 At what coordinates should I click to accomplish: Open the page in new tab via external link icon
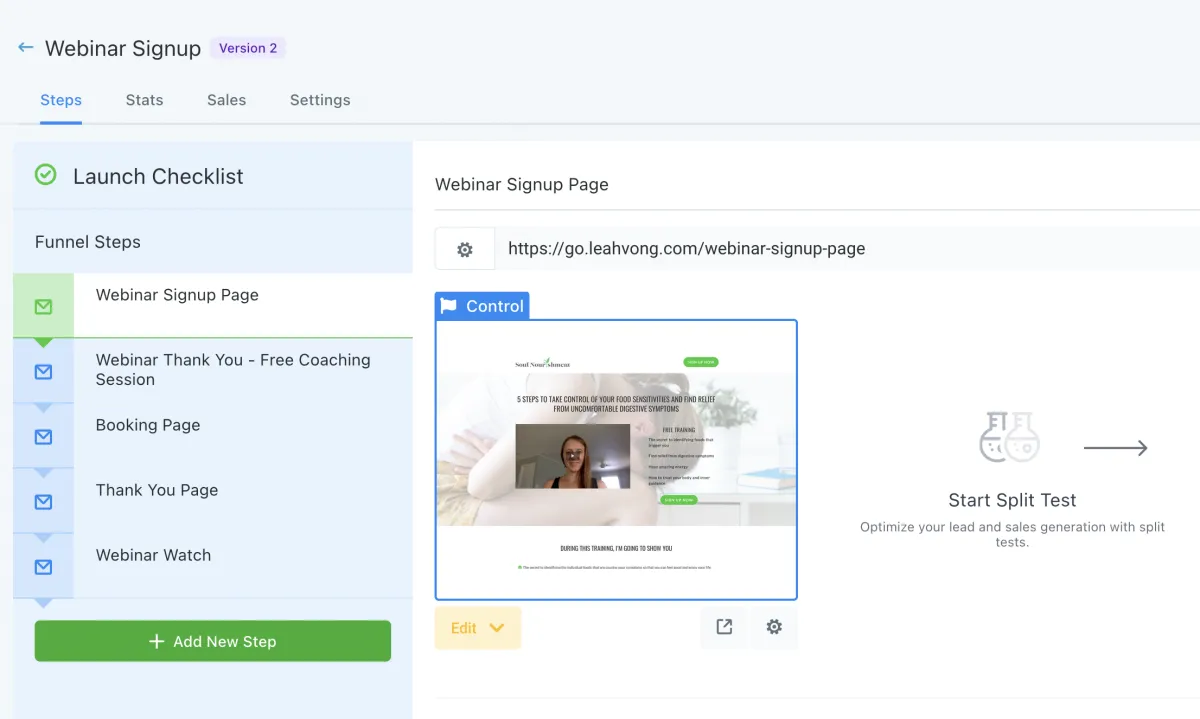click(x=723, y=627)
